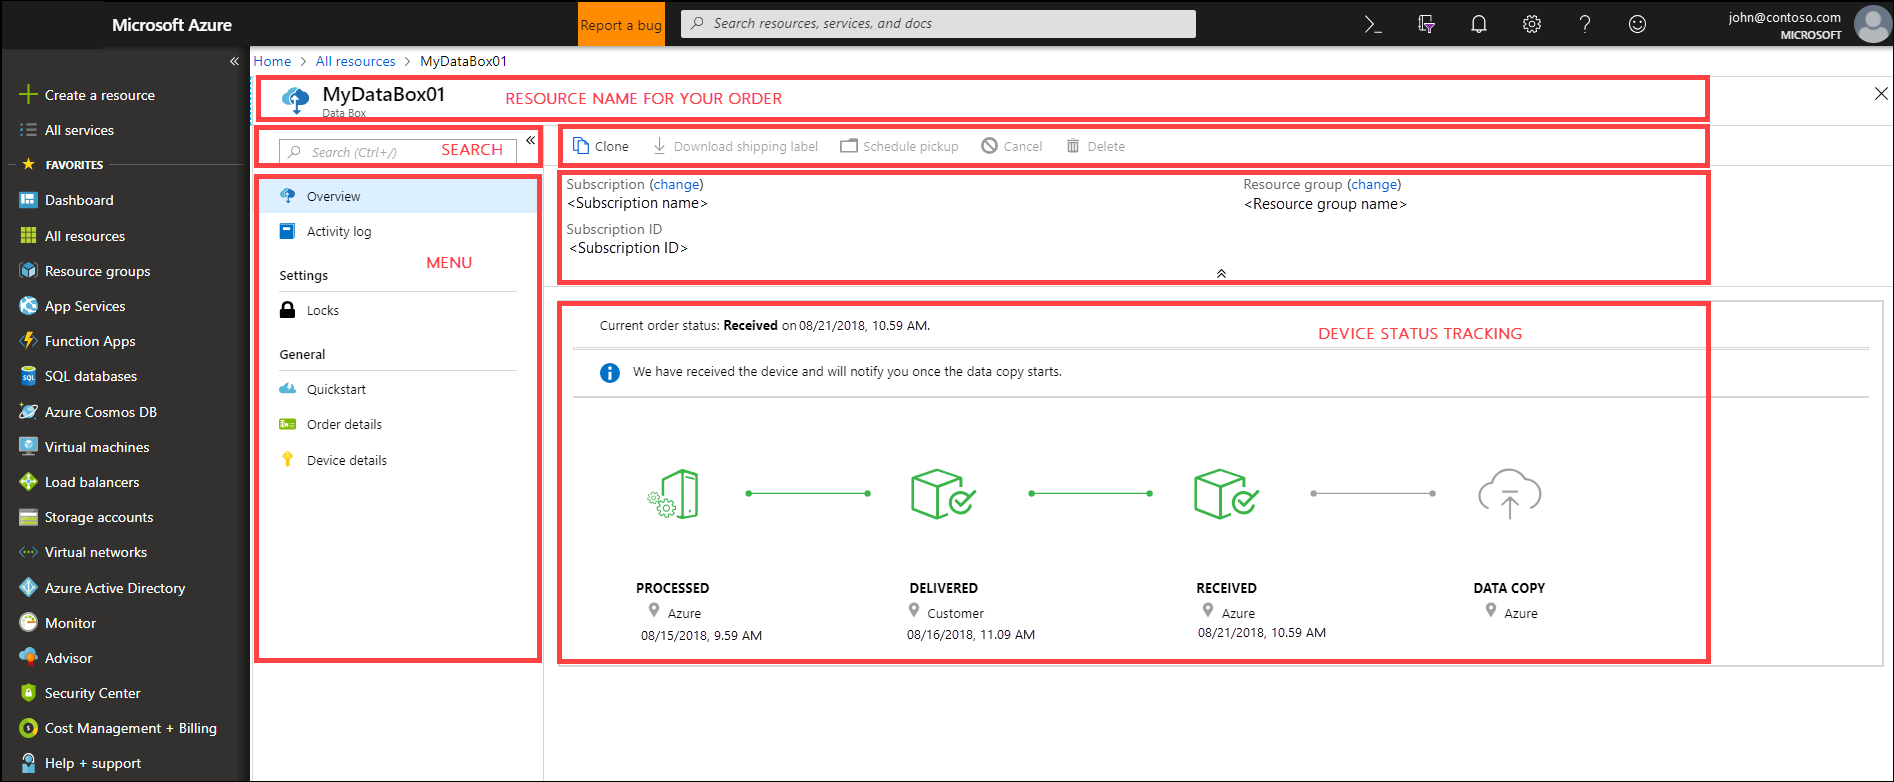Open portal settings gear icon
The width and height of the screenshot is (1894, 782).
pyautogui.click(x=1531, y=25)
